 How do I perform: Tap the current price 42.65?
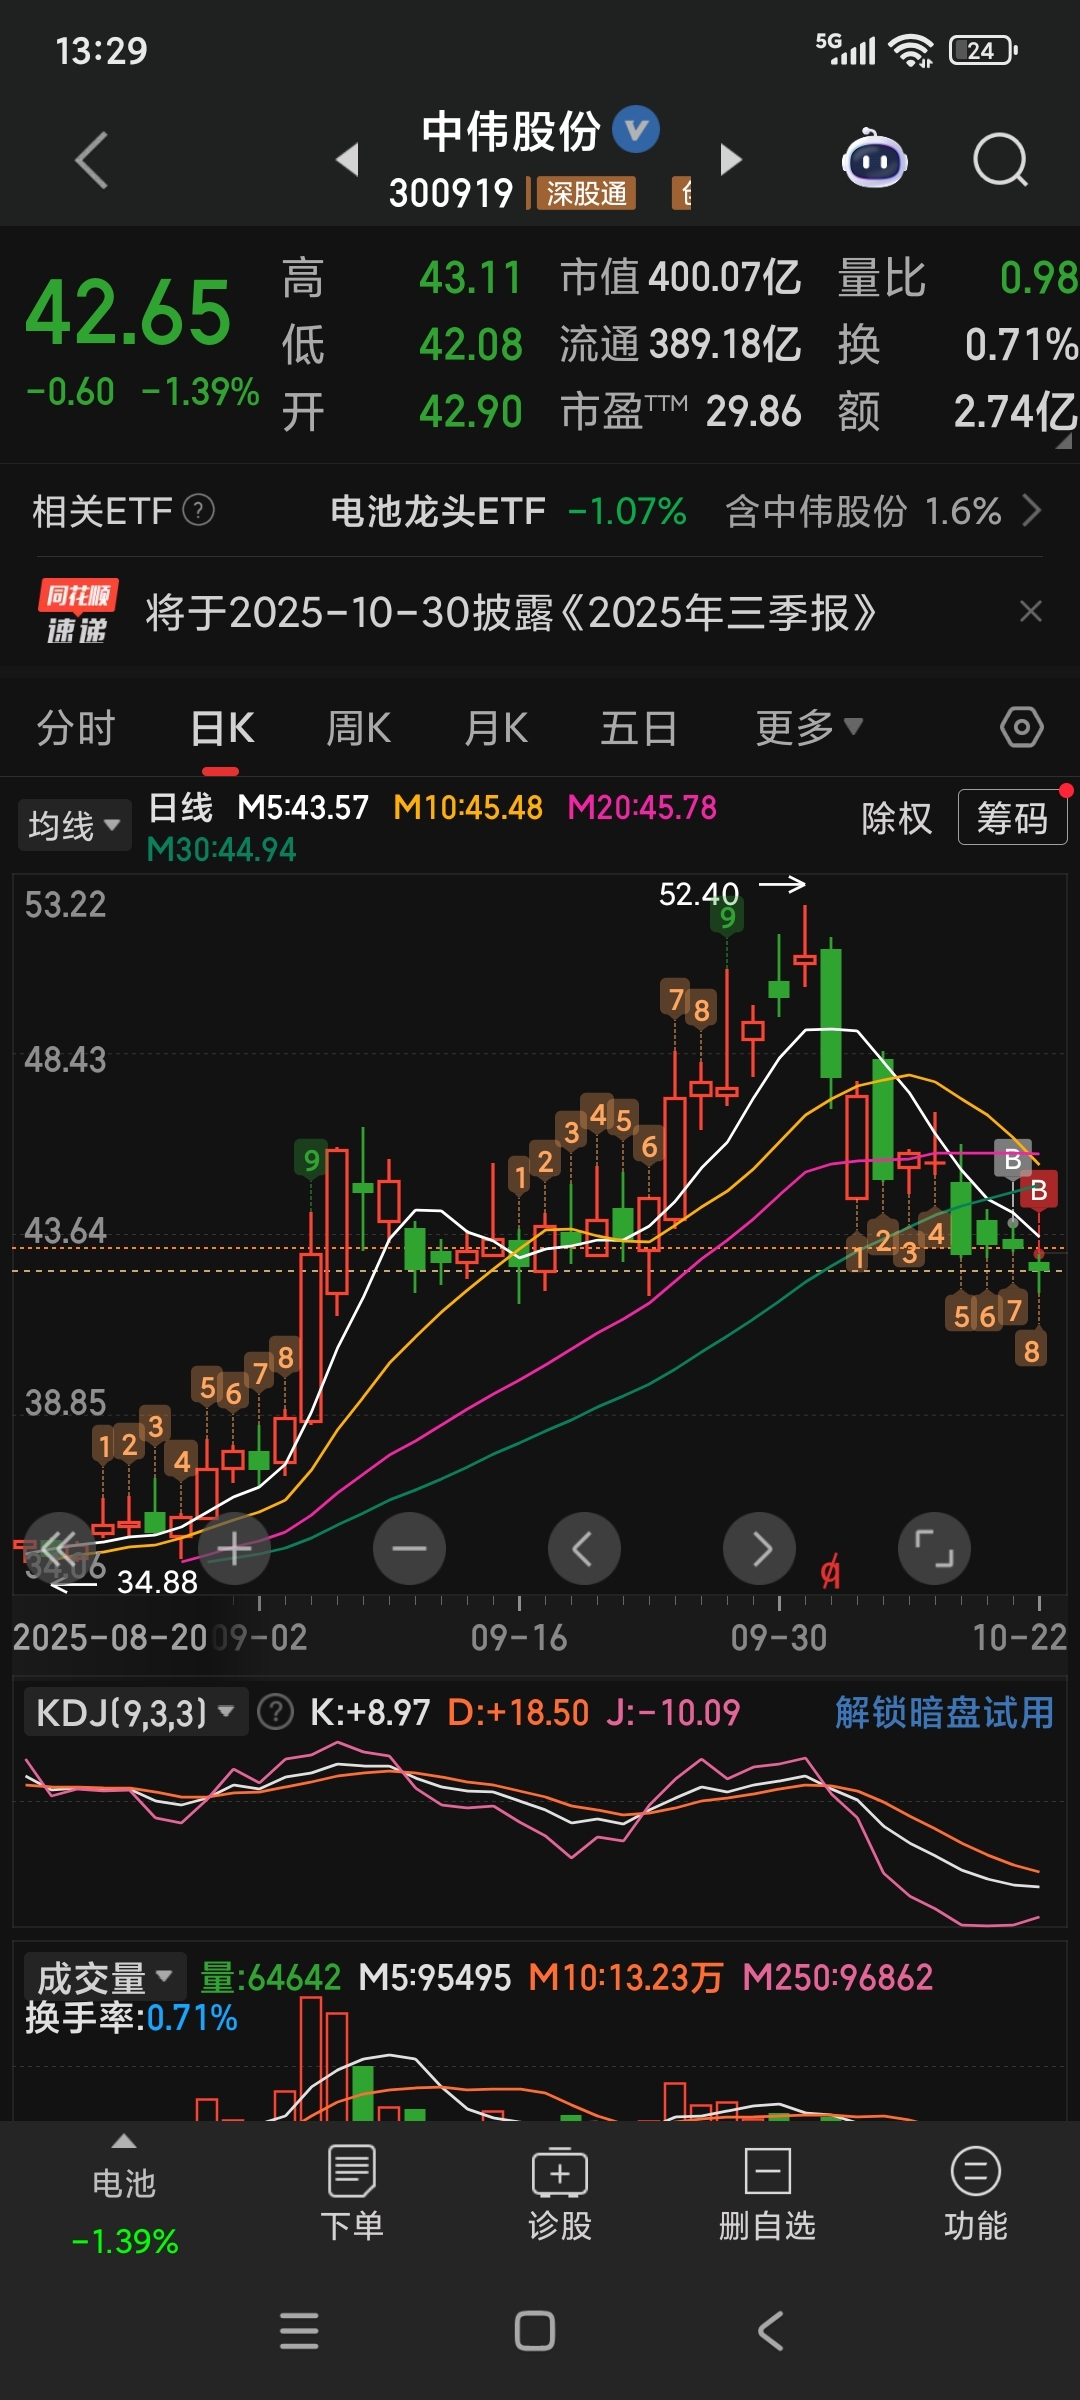click(x=127, y=312)
